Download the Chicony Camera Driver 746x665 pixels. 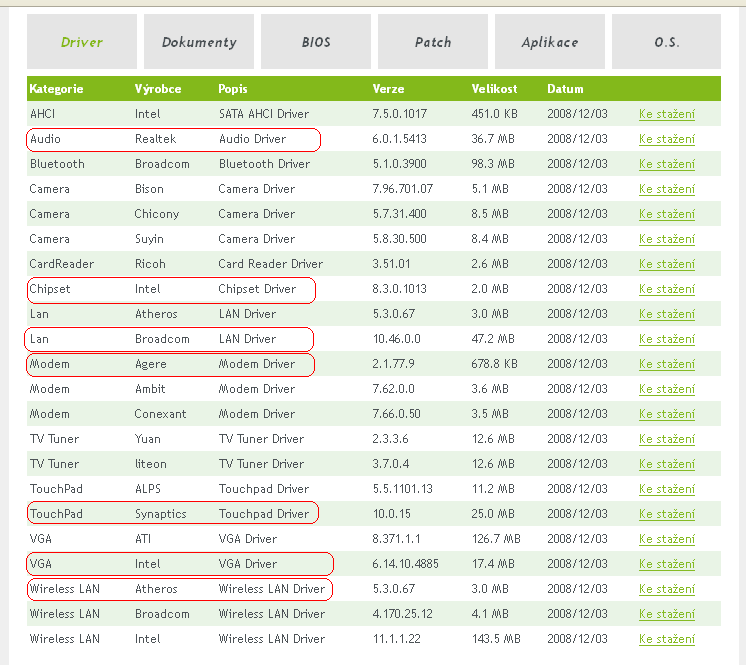point(667,214)
